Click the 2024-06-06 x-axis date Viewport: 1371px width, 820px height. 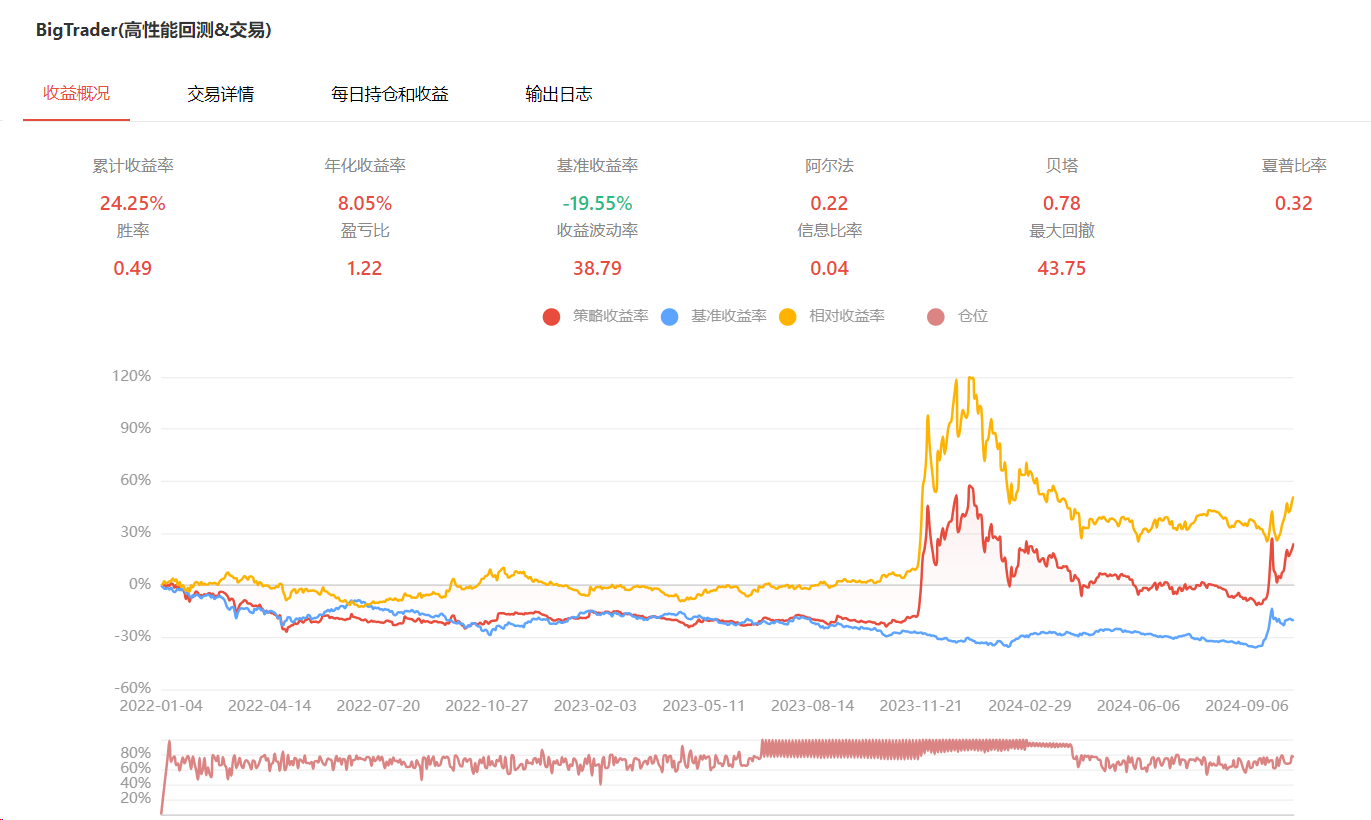1138,705
